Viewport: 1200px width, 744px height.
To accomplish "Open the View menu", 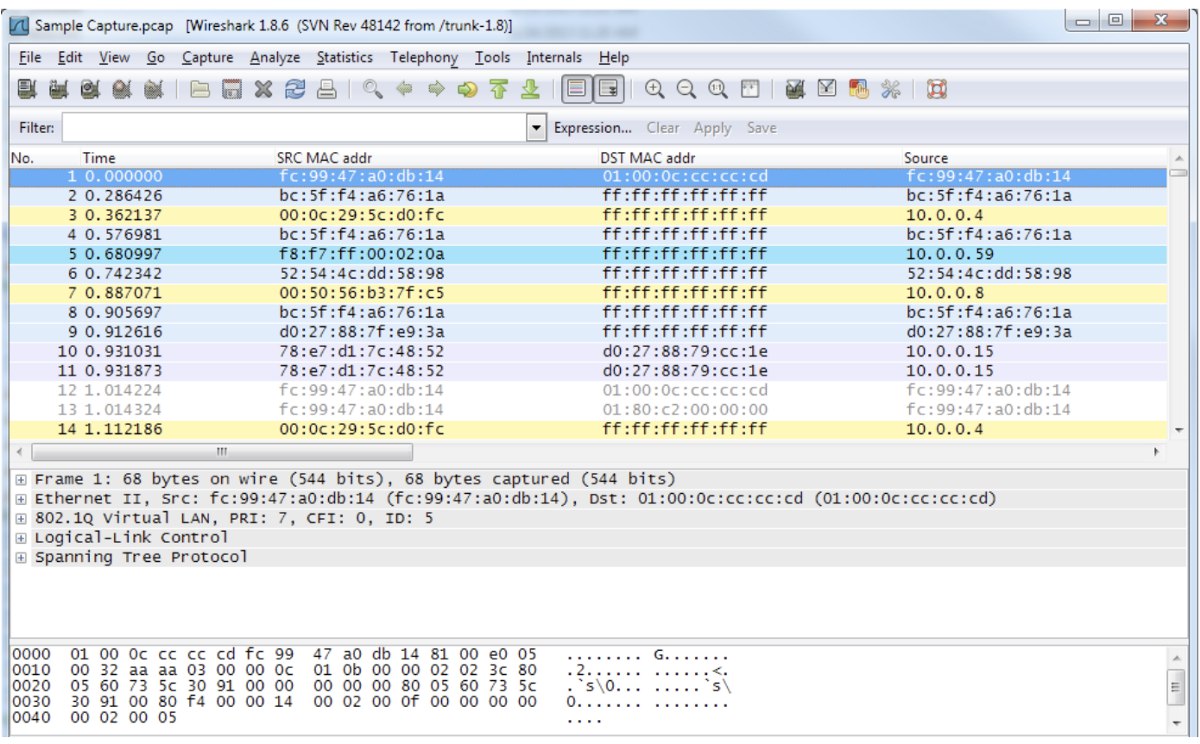I will pos(114,58).
